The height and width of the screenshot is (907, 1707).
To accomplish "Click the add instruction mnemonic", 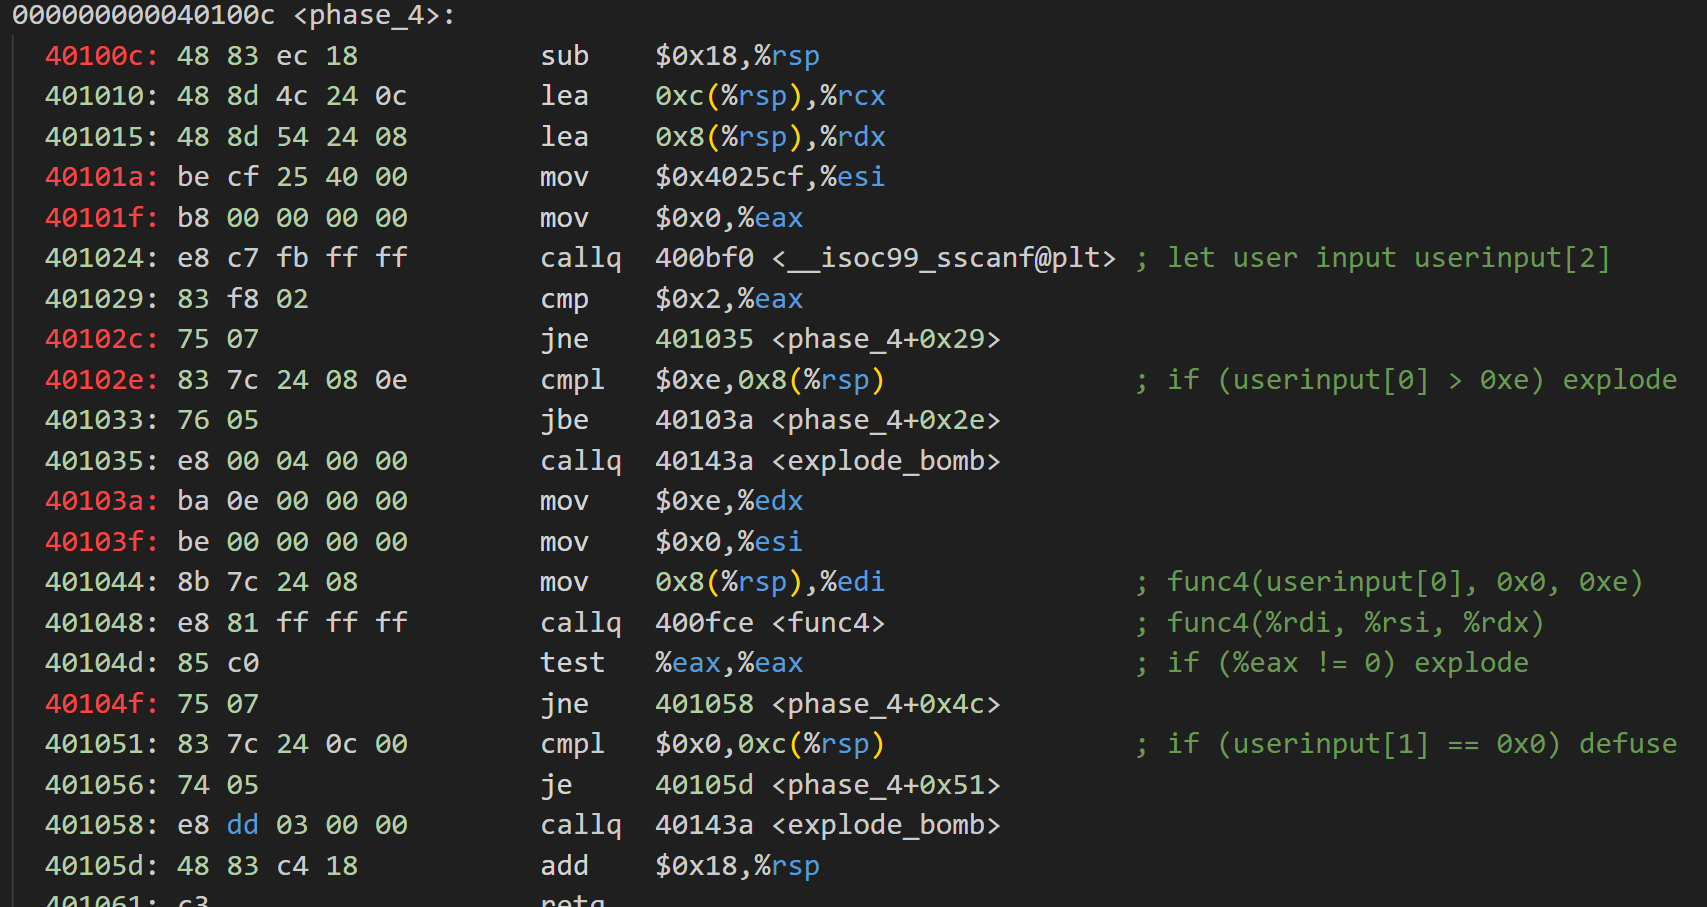I will click(564, 866).
